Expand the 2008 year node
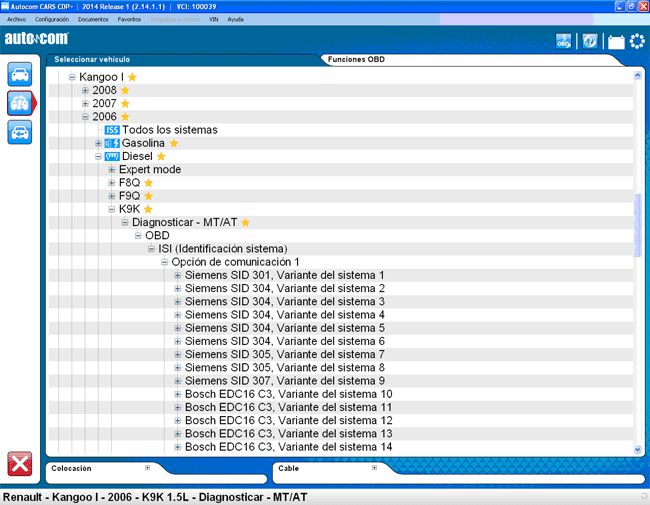Viewport: 650px width, 505px height. [85, 90]
